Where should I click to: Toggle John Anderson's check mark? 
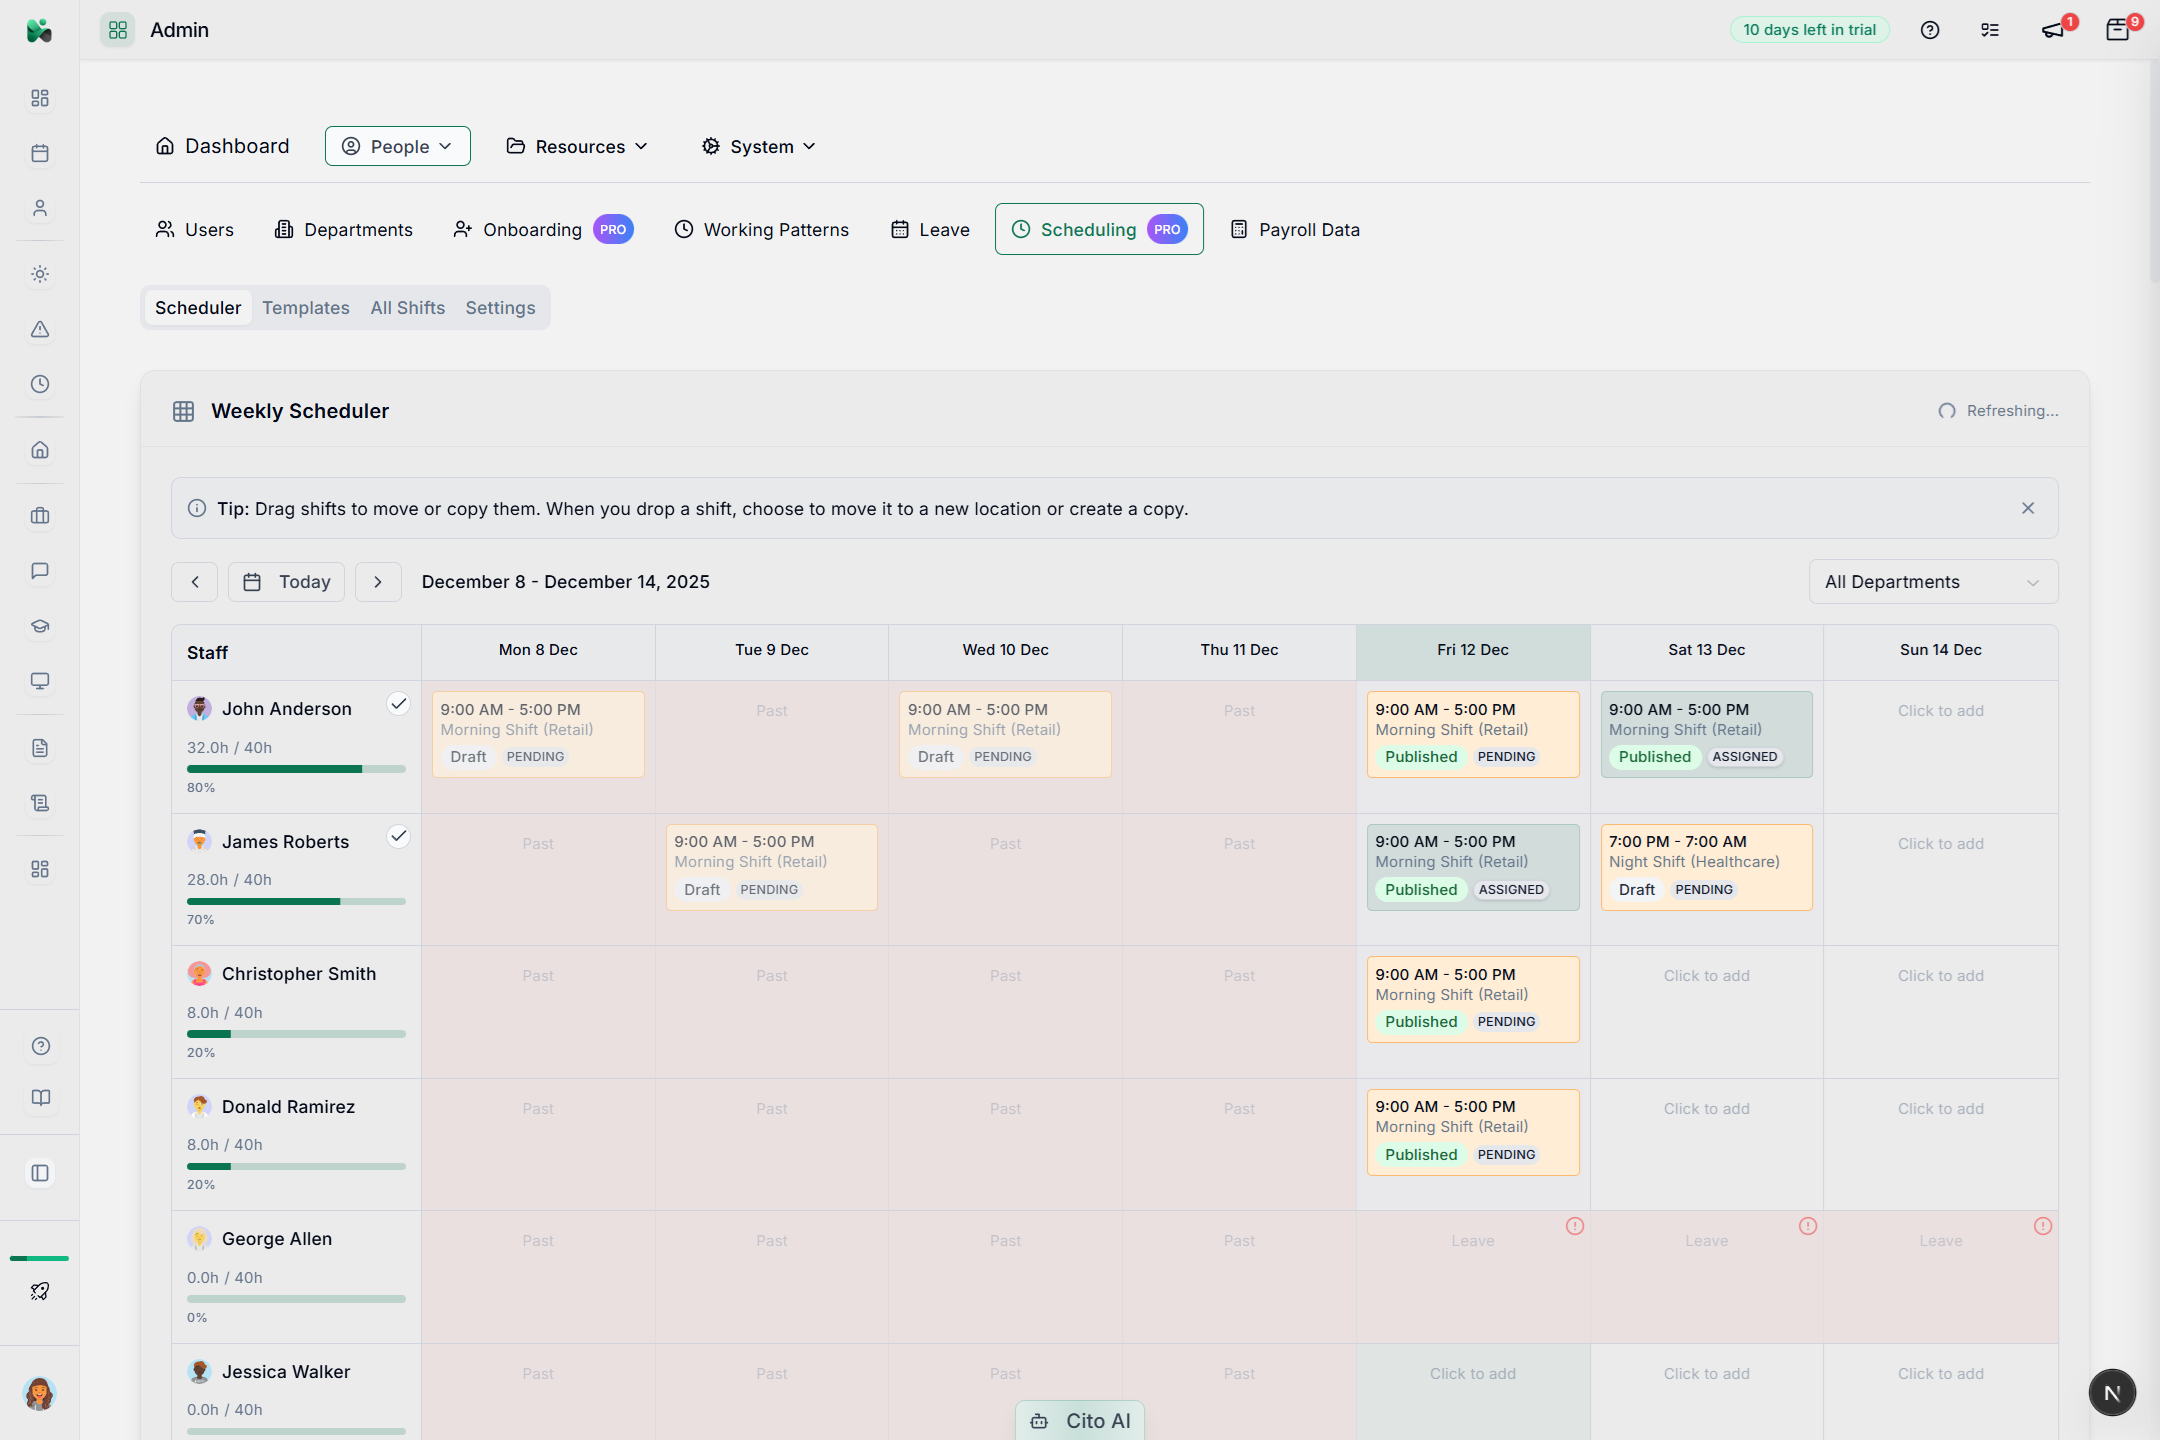[x=398, y=704]
